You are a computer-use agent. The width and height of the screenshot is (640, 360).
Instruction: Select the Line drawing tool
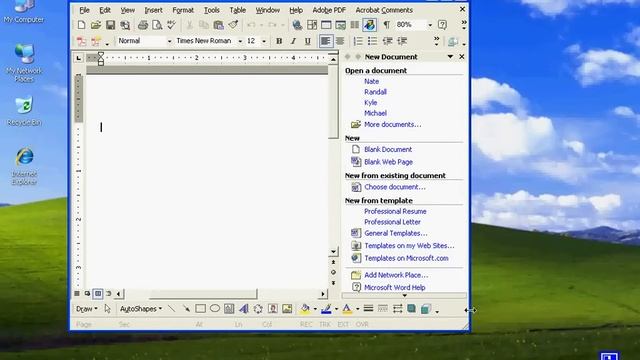point(171,309)
